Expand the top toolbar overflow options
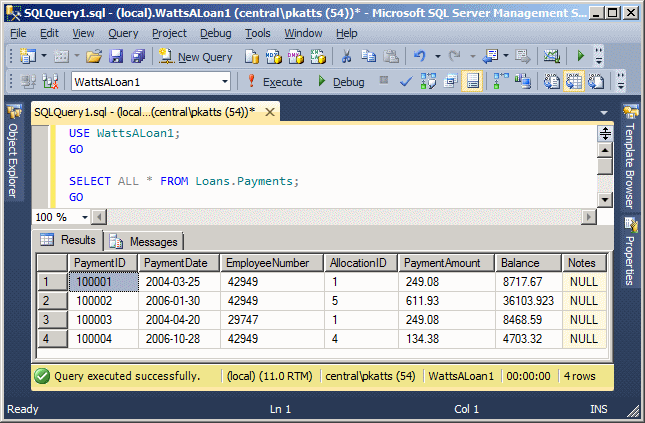This screenshot has width=645, height=423. coord(599,56)
